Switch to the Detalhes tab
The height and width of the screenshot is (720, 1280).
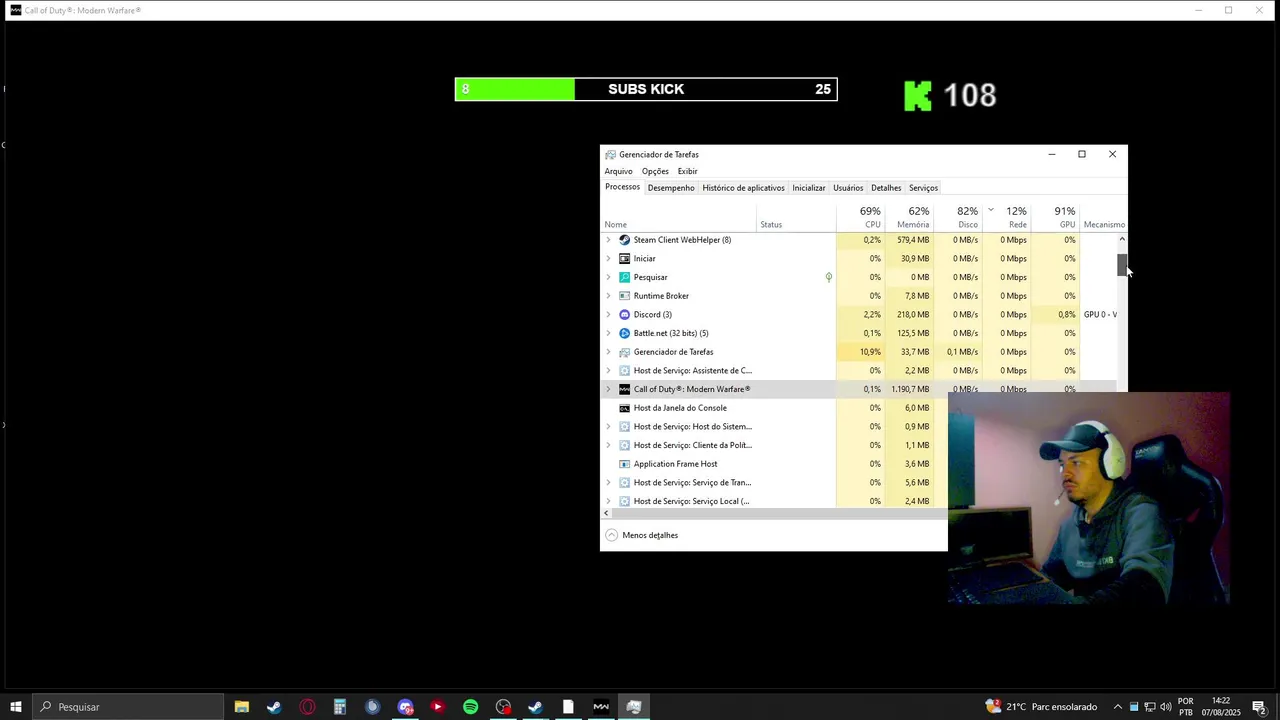point(886,188)
